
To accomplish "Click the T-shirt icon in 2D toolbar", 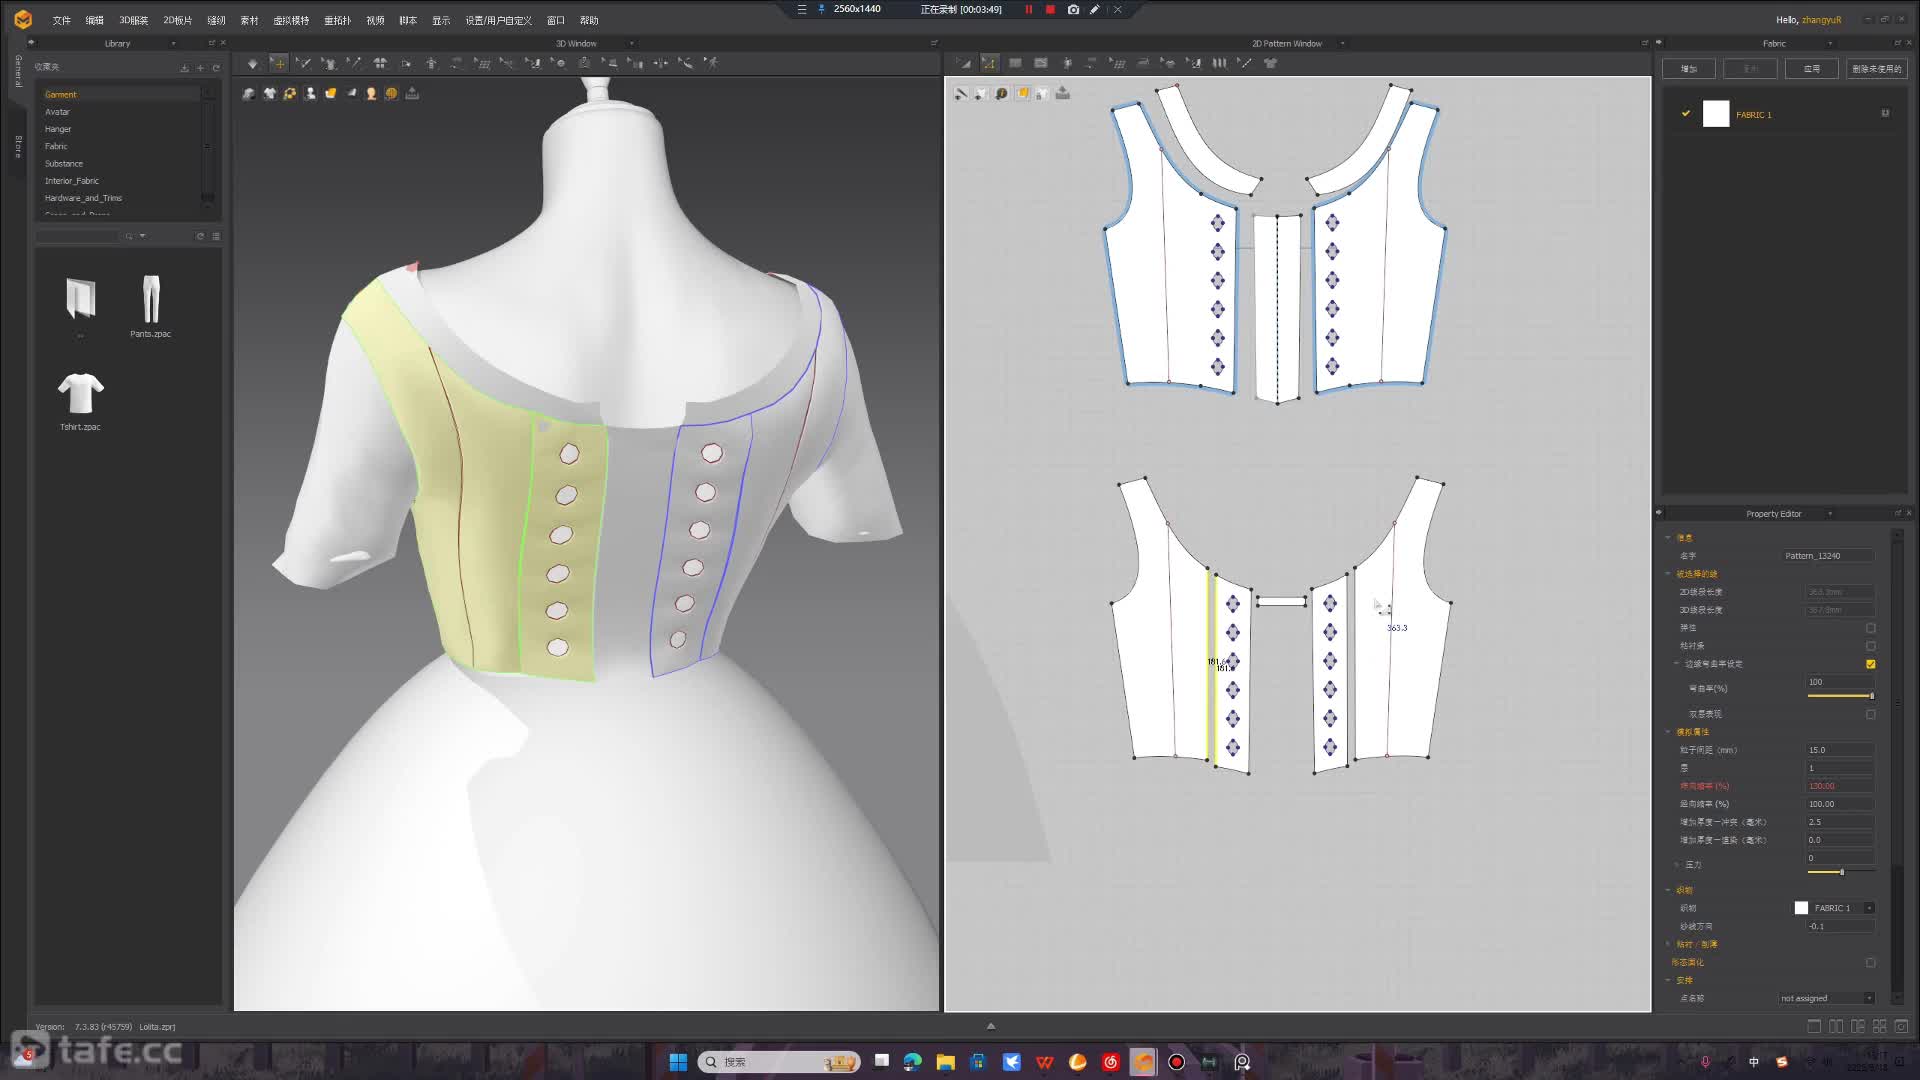I will click(x=1270, y=63).
